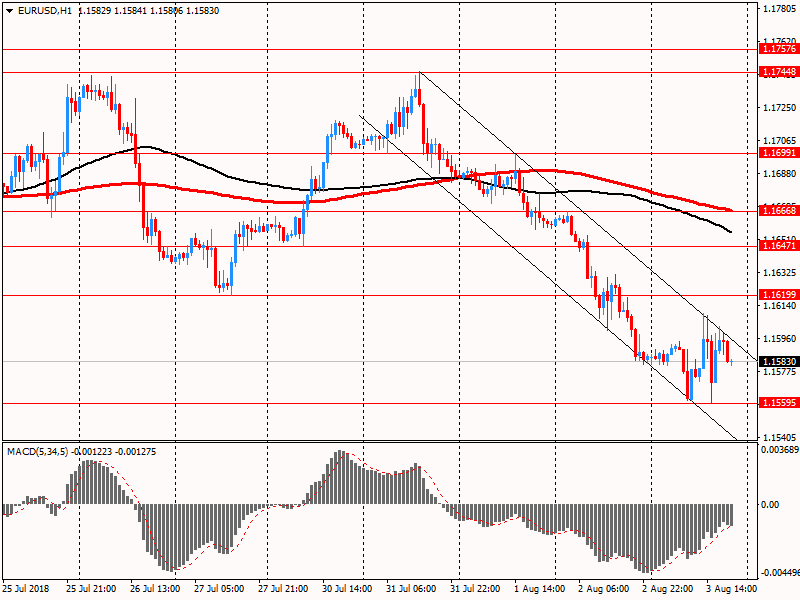The width and height of the screenshot is (800, 600).
Task: Click the 1.15775 price scale value
Action: [779, 371]
